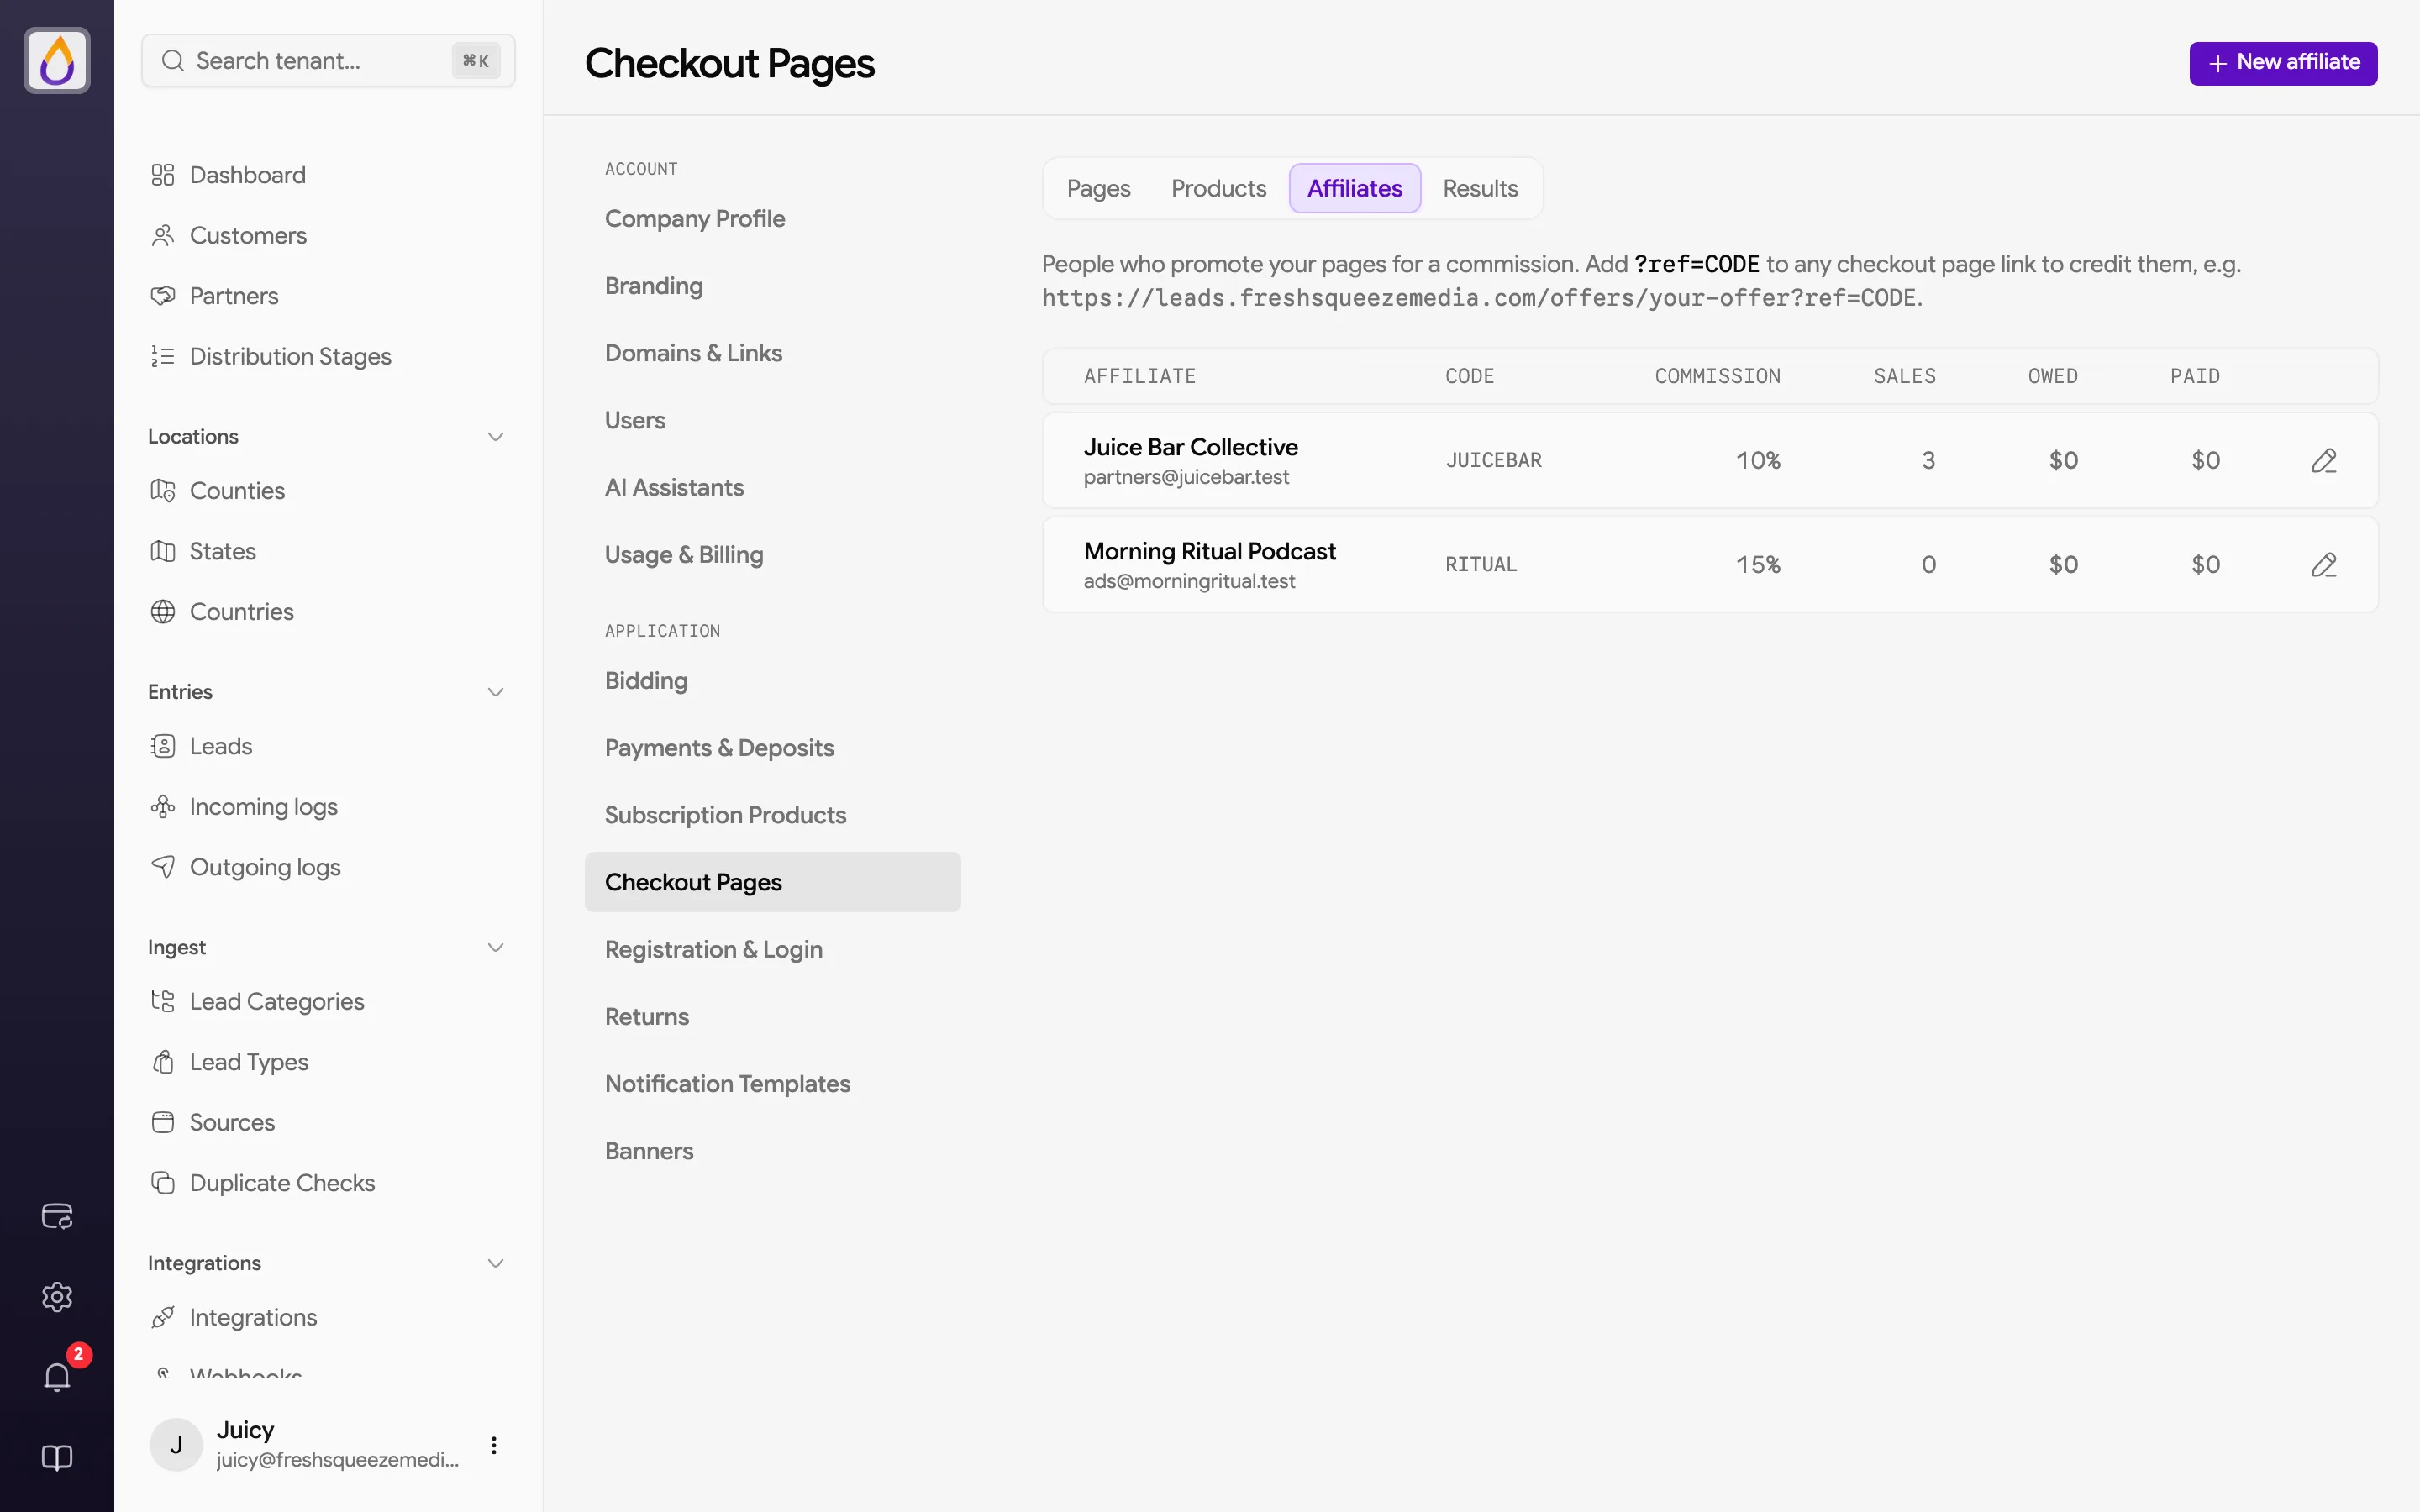Image resolution: width=2420 pixels, height=1512 pixels.
Task: Click the Leads contact icon
Action: click(163, 746)
